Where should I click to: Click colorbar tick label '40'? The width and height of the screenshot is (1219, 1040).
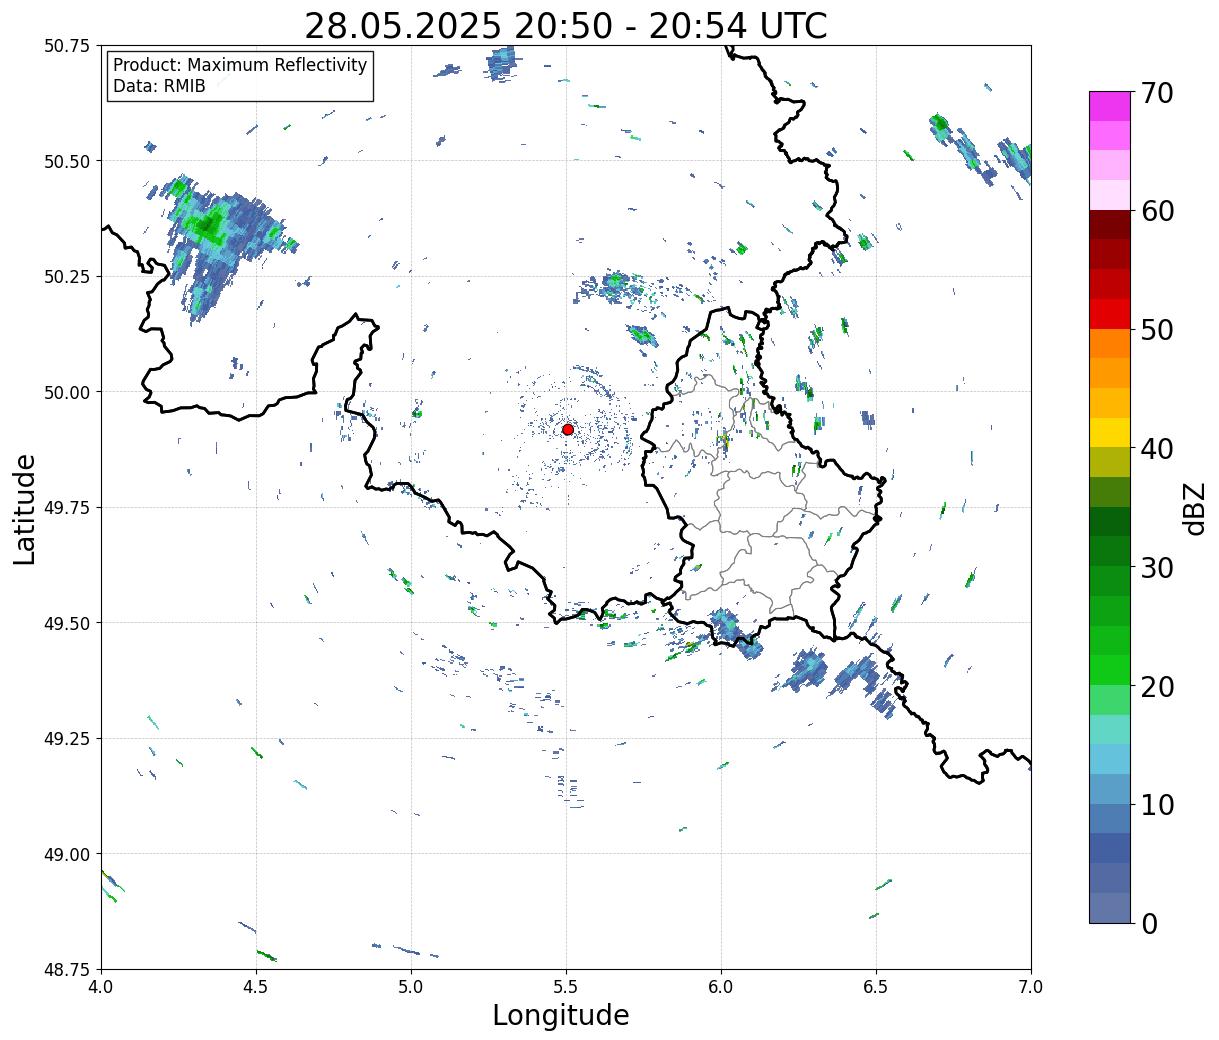pos(1157,449)
